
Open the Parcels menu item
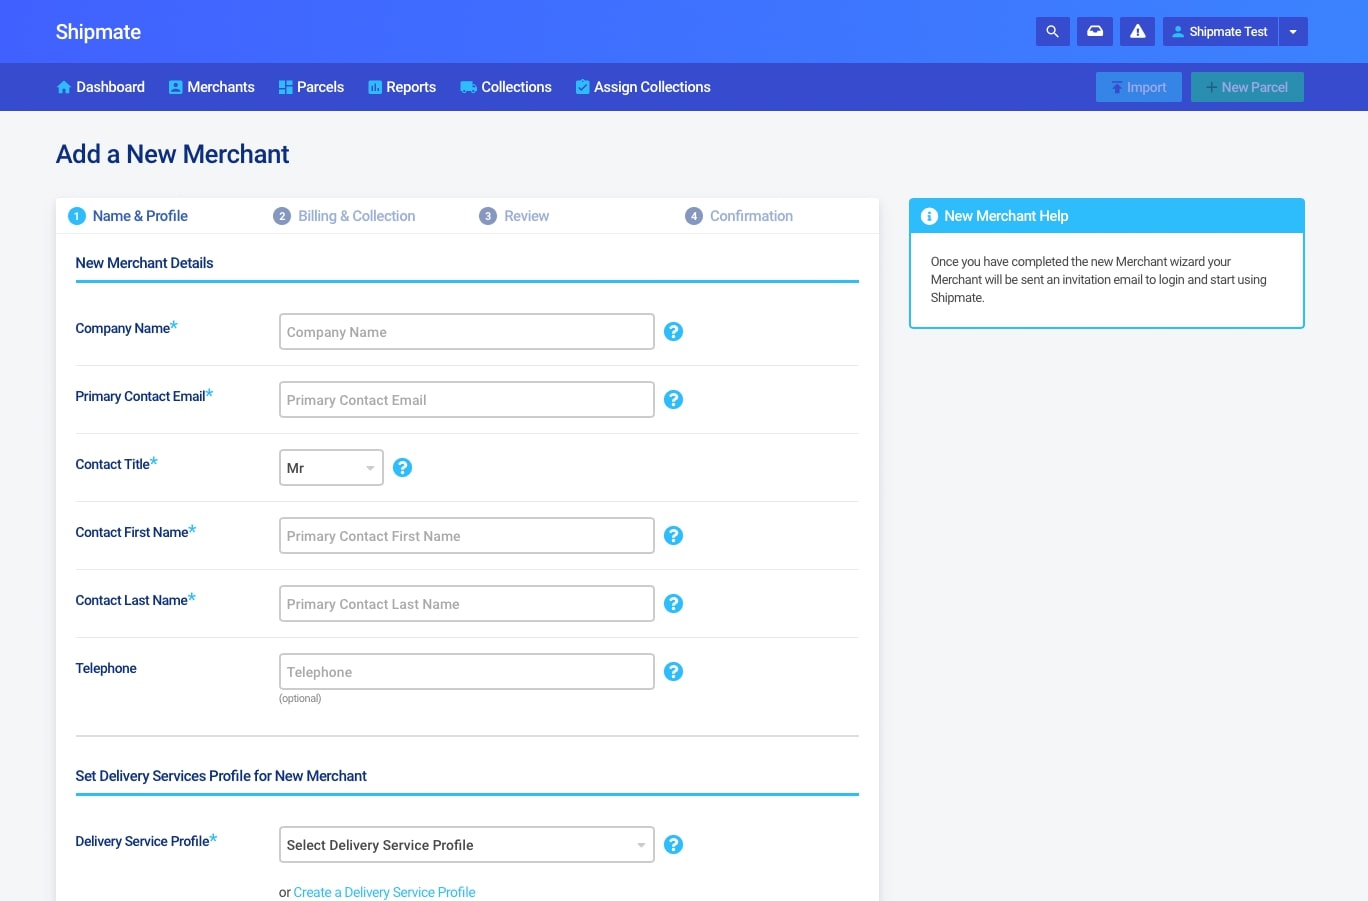pyautogui.click(x=311, y=87)
